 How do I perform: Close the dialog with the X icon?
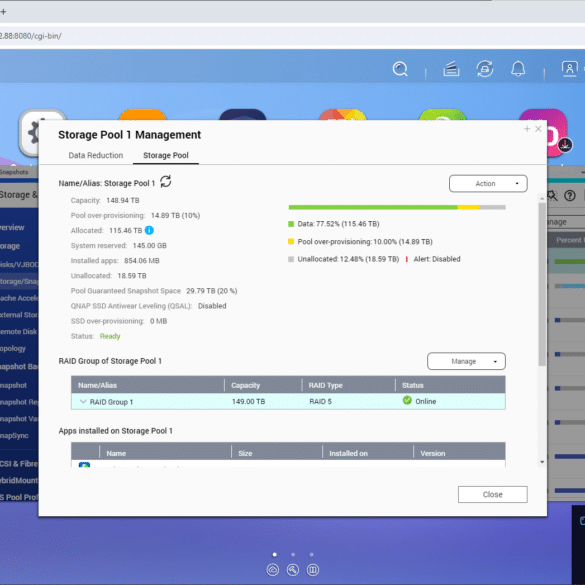click(x=538, y=129)
